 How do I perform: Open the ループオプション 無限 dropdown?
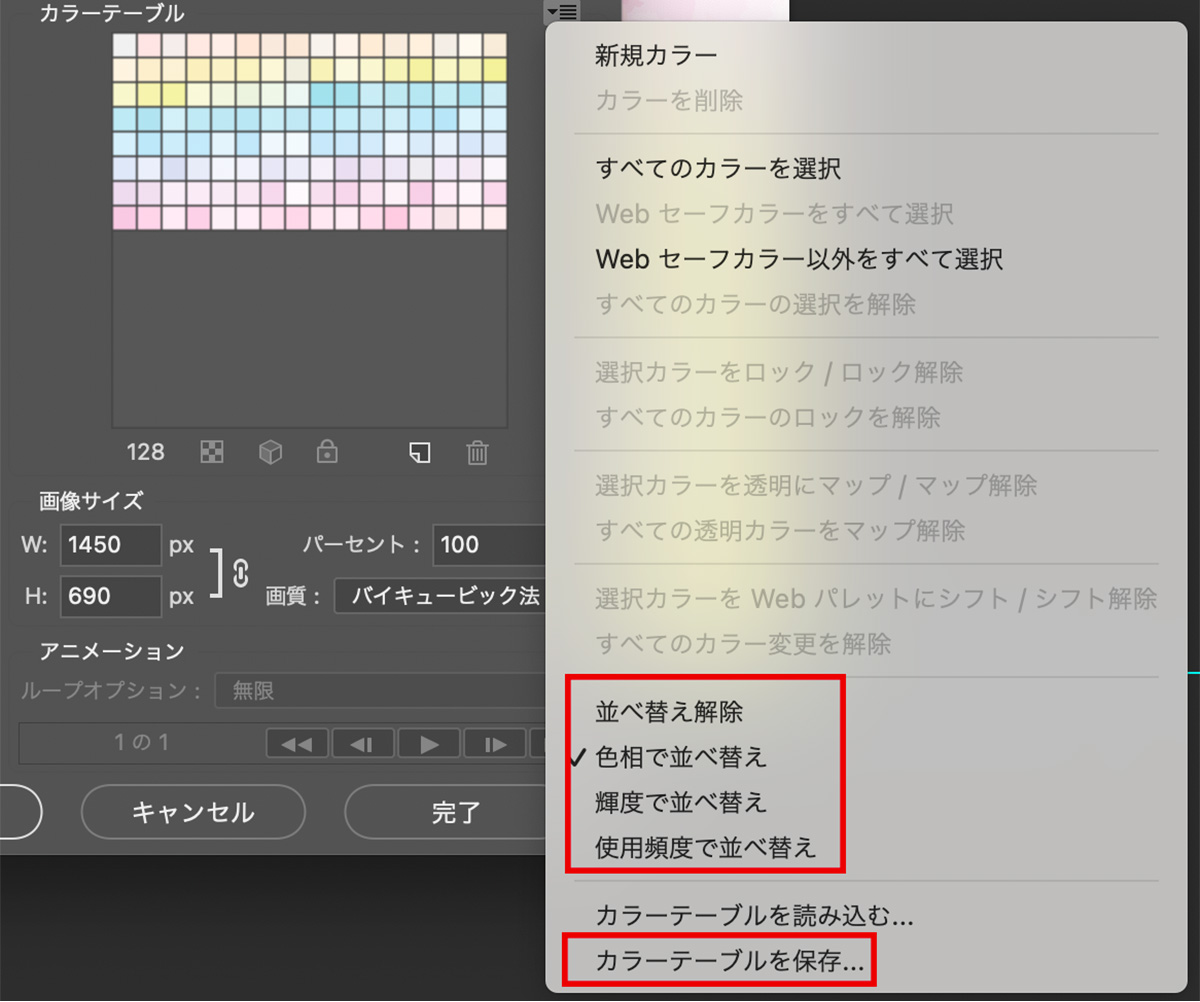pyautogui.click(x=382, y=691)
